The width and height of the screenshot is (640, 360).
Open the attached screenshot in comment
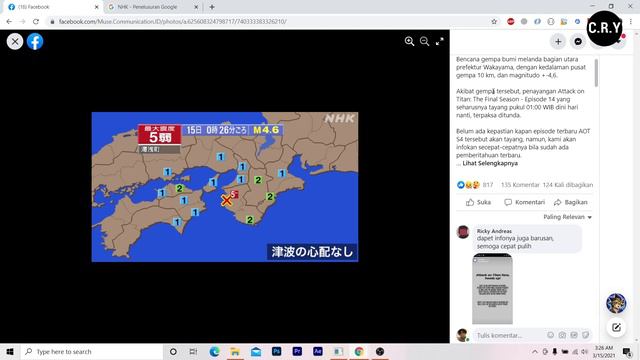click(x=492, y=289)
